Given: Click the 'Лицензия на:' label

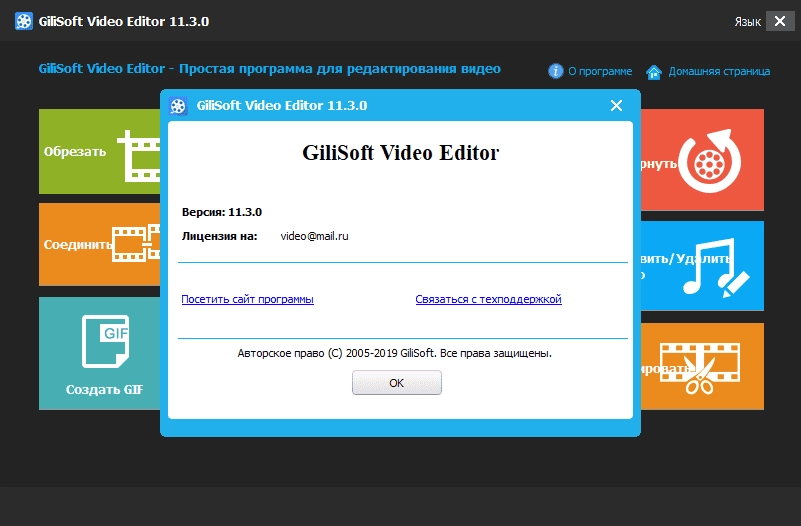Looking at the screenshot, I should click(220, 236).
